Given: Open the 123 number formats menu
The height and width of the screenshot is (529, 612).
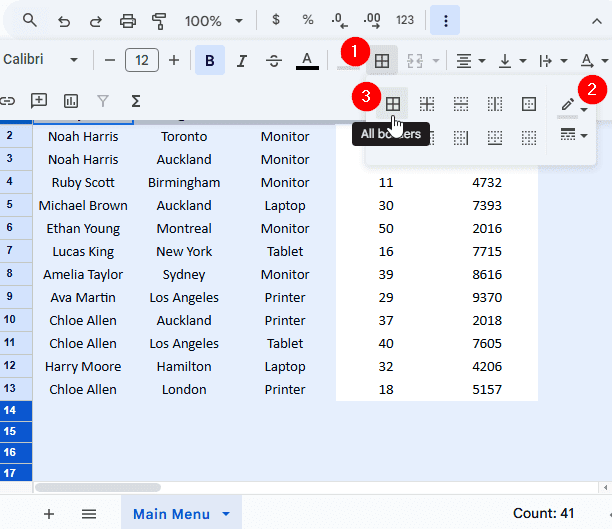Looking at the screenshot, I should pos(405,20).
